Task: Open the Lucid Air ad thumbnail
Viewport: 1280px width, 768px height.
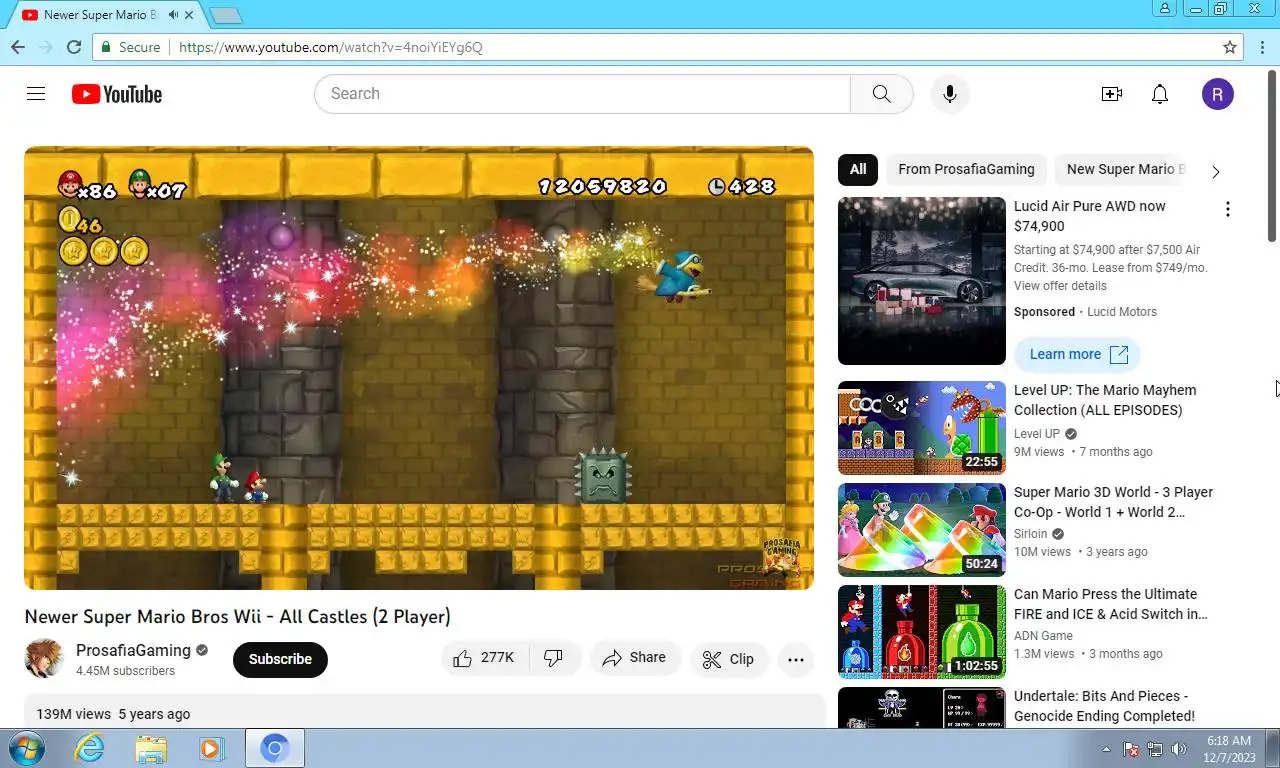Action: (922, 281)
